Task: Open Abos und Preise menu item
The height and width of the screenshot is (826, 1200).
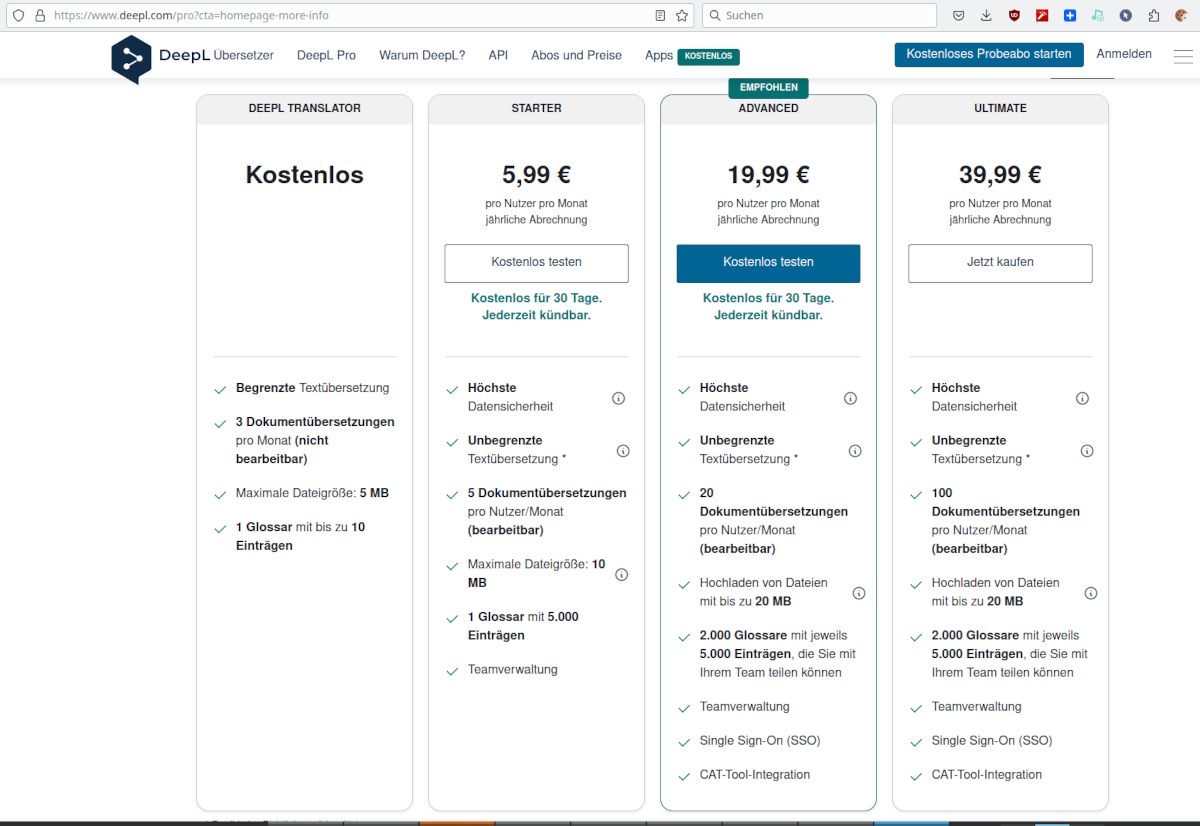Action: pyautogui.click(x=576, y=56)
